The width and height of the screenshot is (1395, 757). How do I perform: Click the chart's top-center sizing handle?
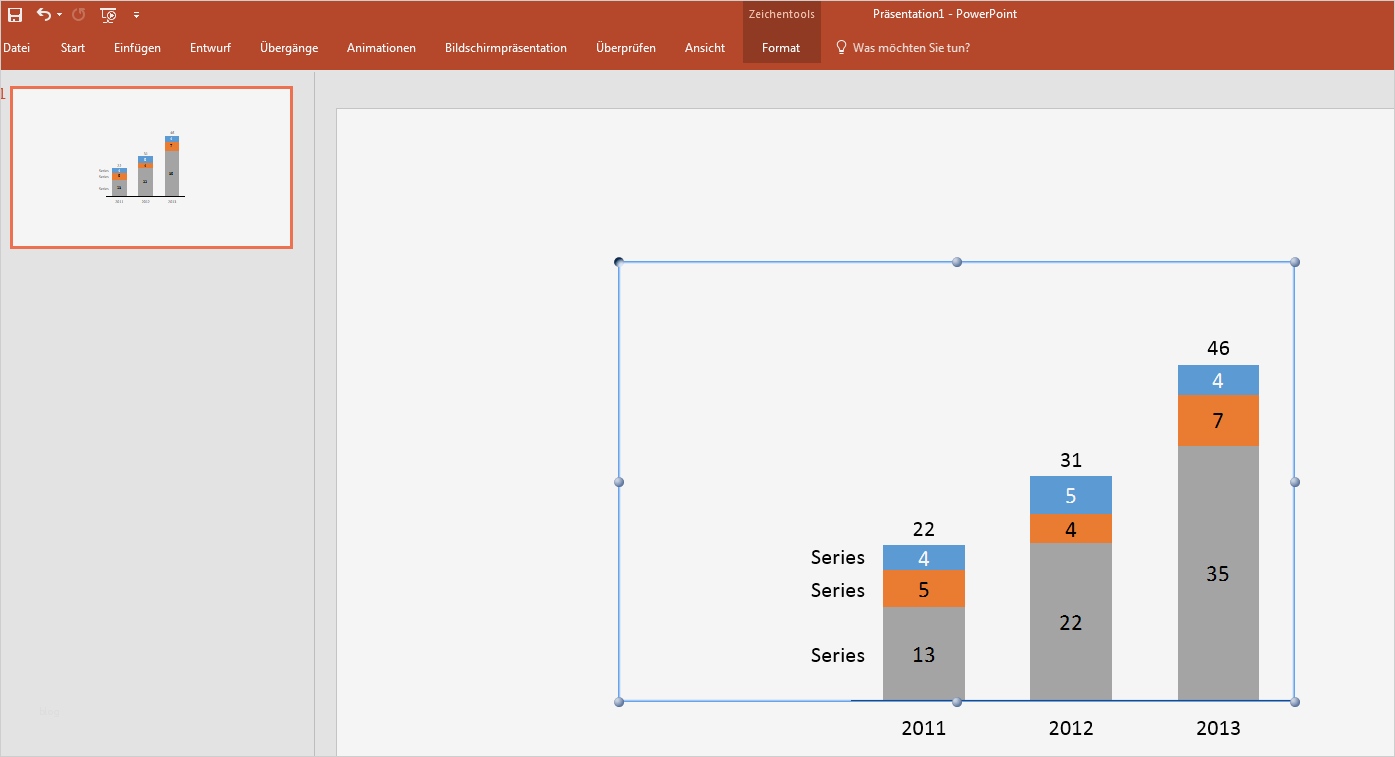(957, 262)
